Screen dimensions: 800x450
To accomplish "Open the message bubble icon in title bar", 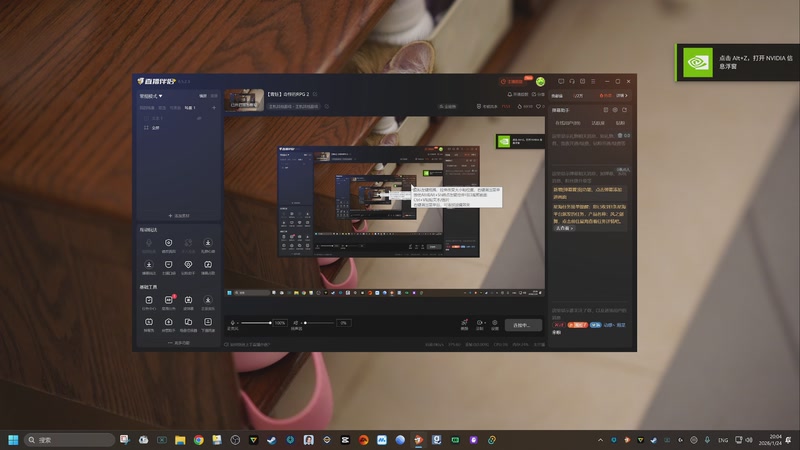I will click(x=561, y=82).
